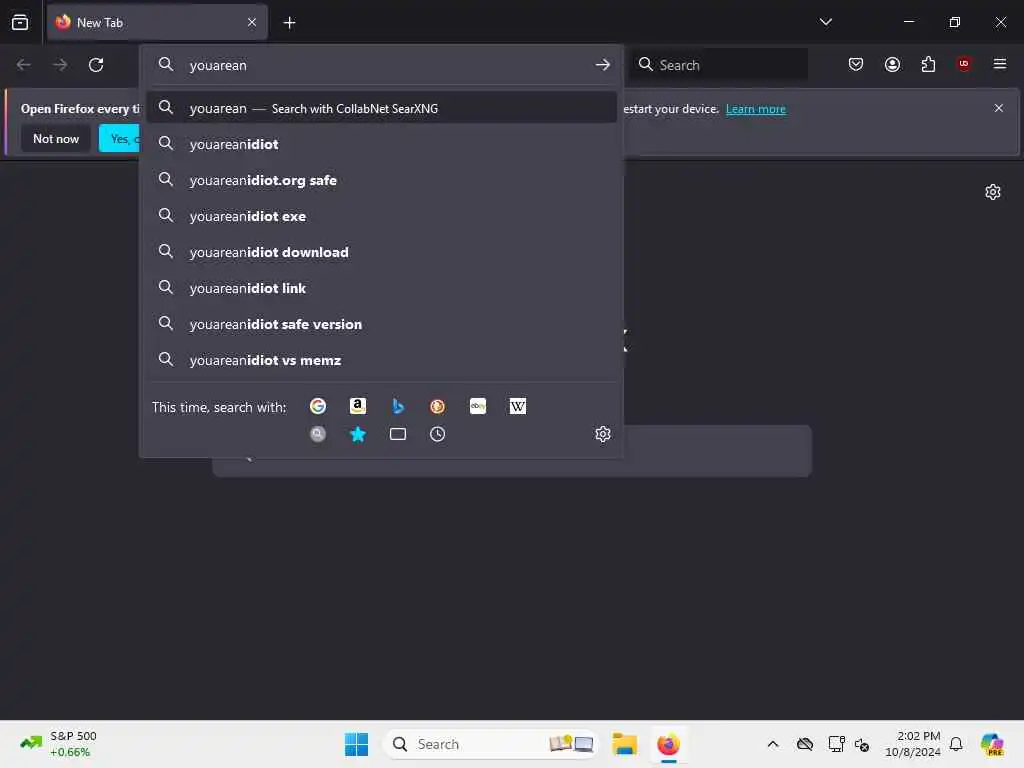The height and width of the screenshot is (768, 1024).
Task: Show hidden tray icons chevron
Action: [x=773, y=744]
